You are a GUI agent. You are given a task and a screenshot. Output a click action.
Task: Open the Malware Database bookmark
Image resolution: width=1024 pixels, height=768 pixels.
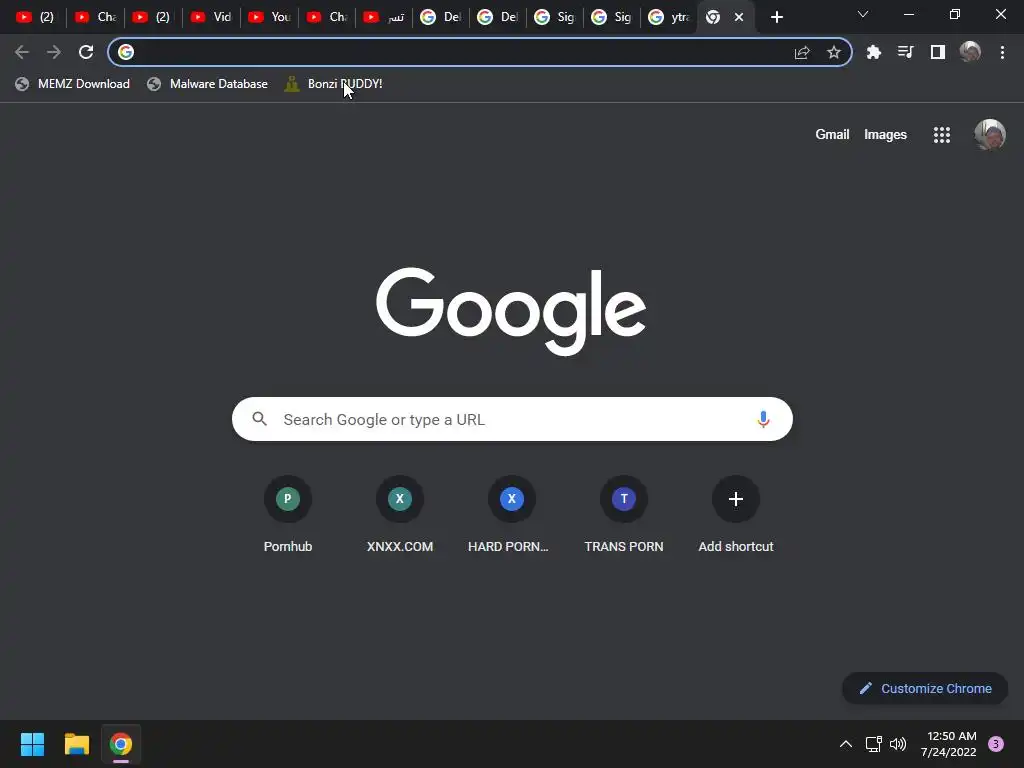[208, 84]
